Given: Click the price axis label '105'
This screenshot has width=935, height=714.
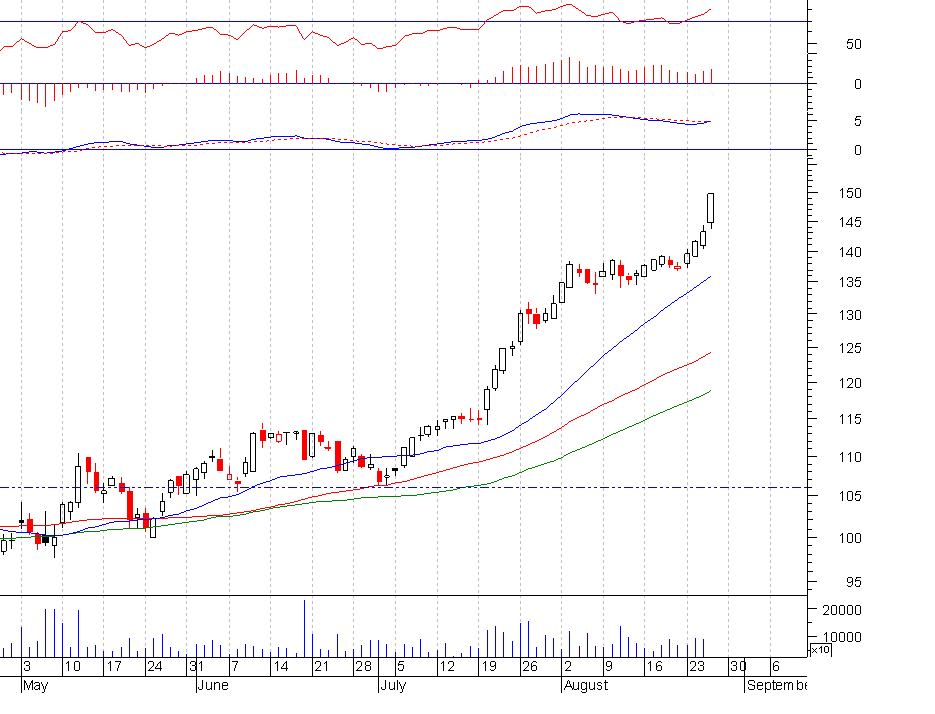Looking at the screenshot, I should pyautogui.click(x=850, y=496).
